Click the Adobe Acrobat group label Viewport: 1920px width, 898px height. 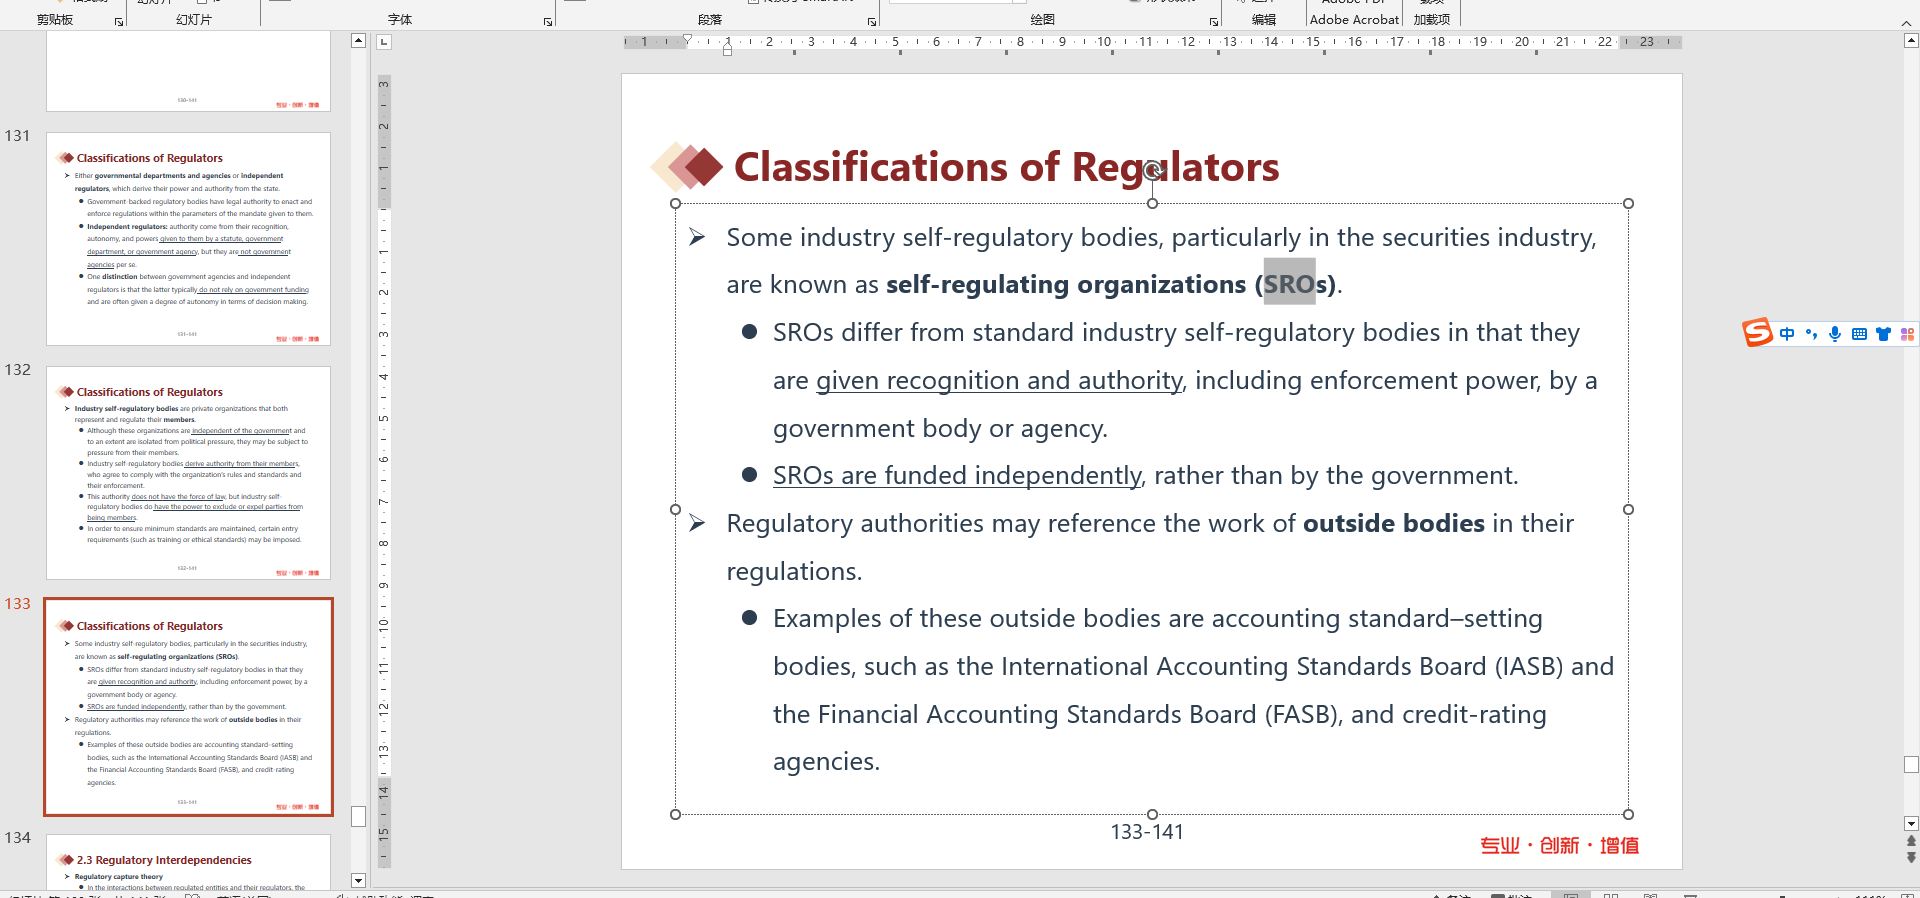coord(1354,20)
